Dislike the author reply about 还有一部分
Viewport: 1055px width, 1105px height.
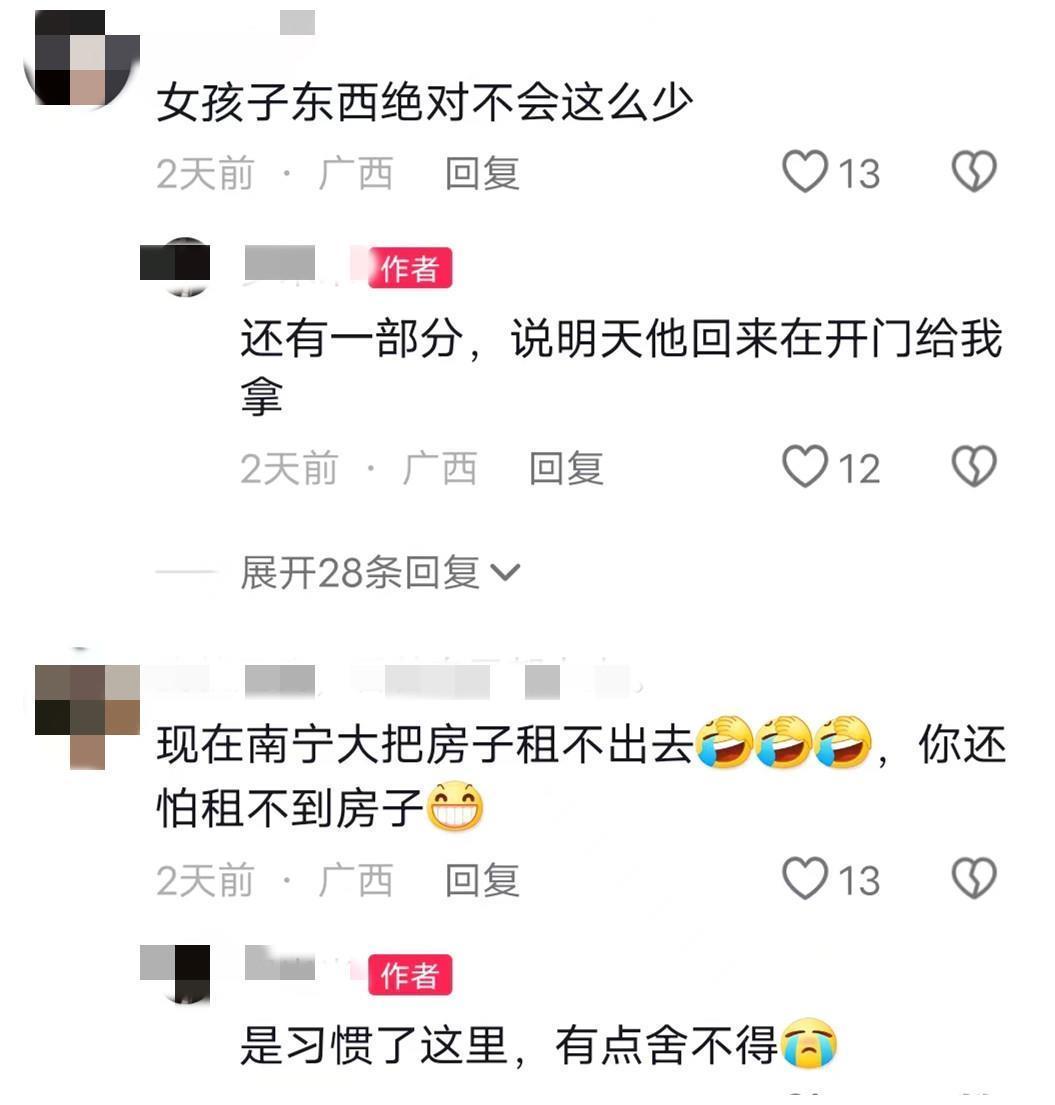(974, 467)
